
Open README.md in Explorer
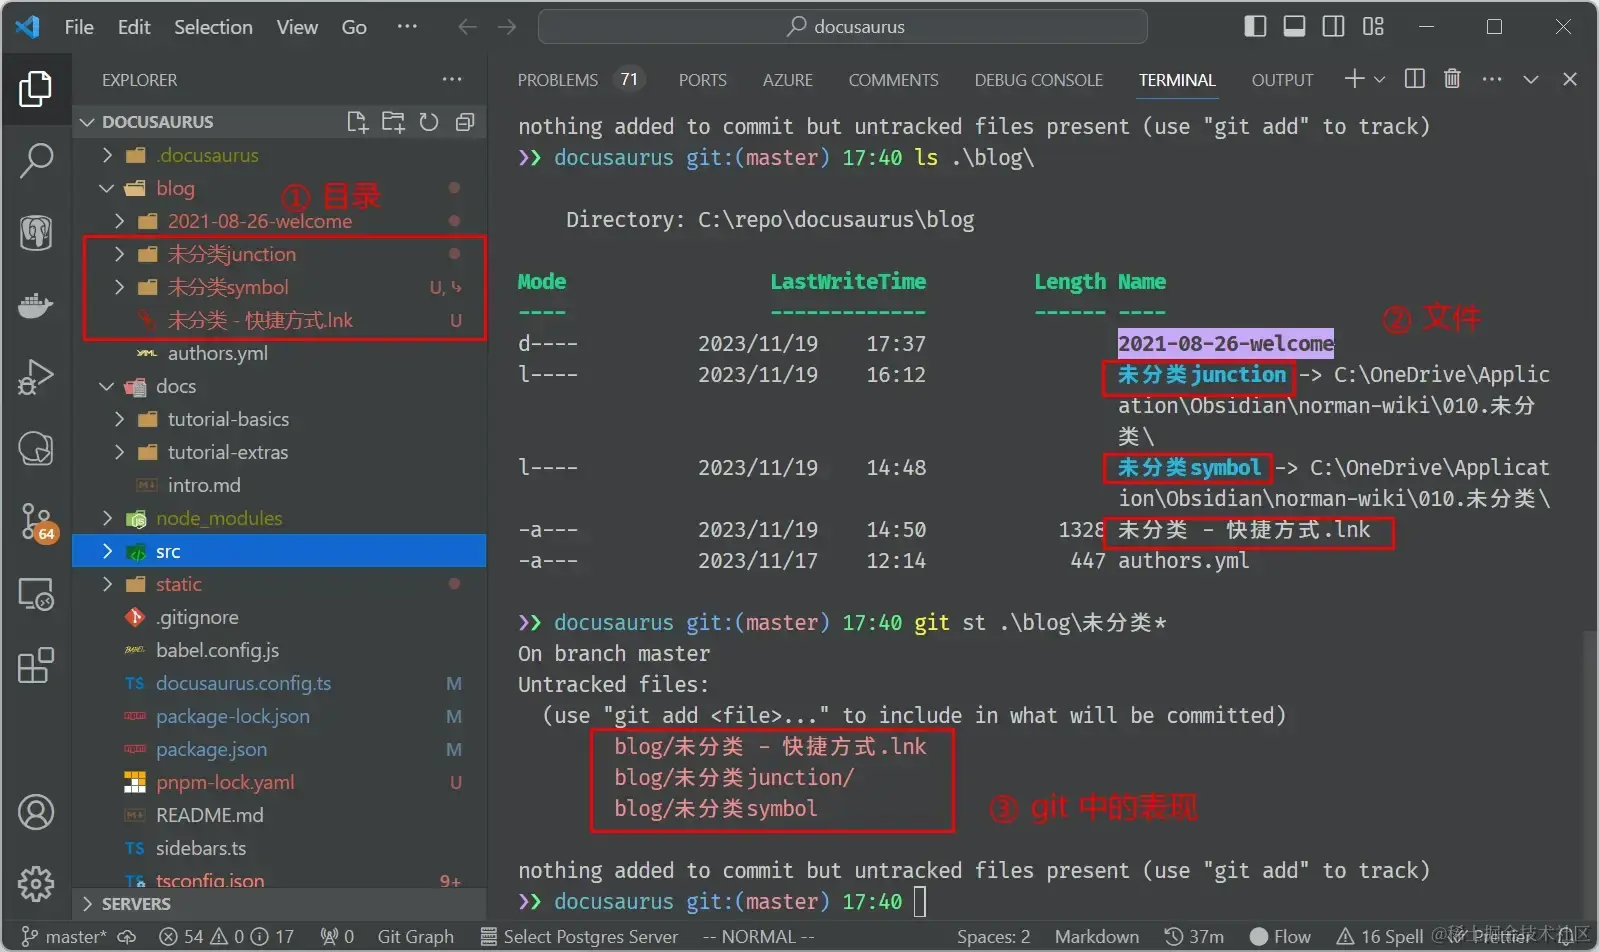tap(209, 815)
